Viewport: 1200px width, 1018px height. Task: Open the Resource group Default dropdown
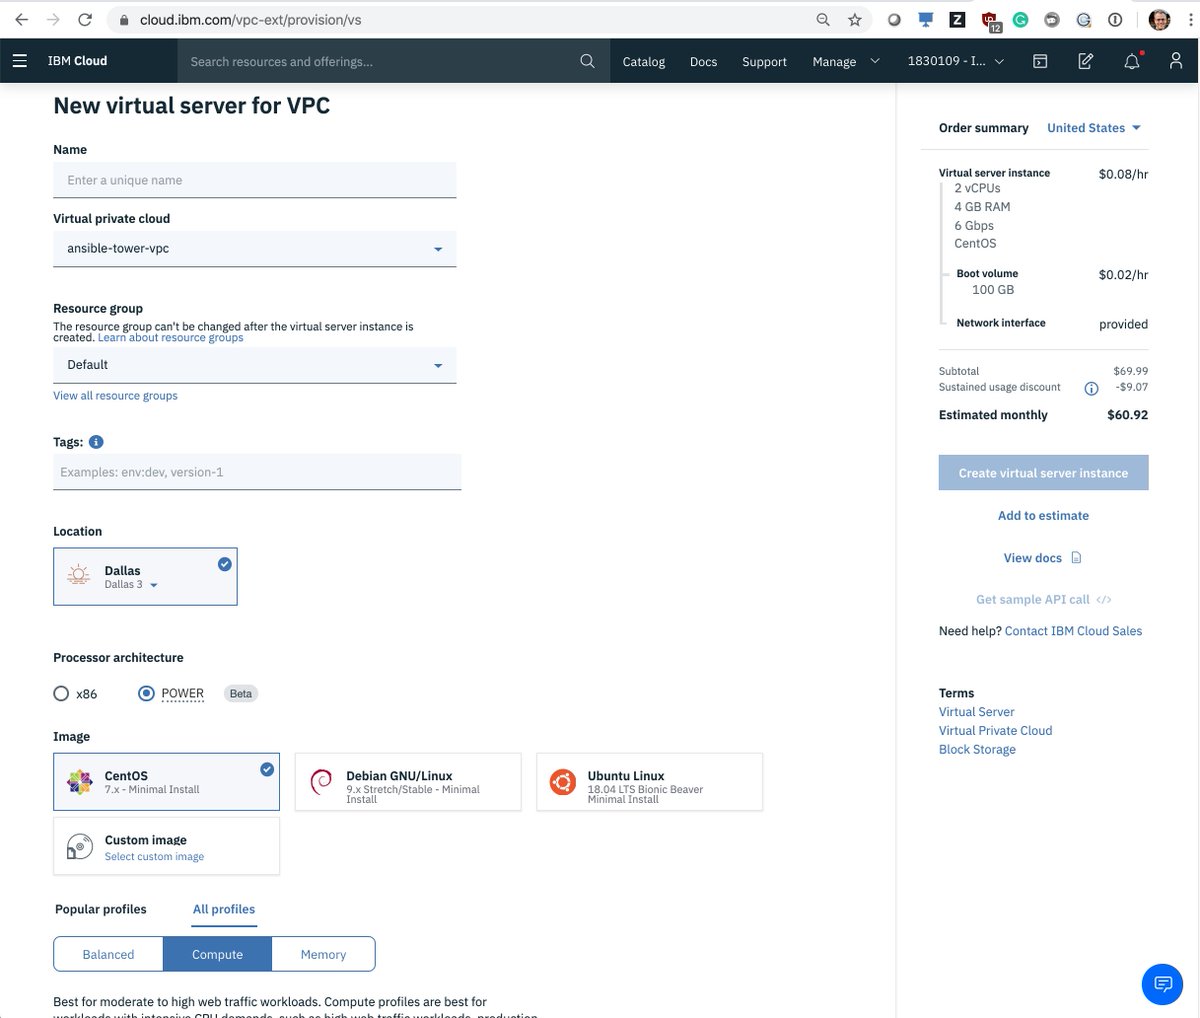click(x=255, y=365)
